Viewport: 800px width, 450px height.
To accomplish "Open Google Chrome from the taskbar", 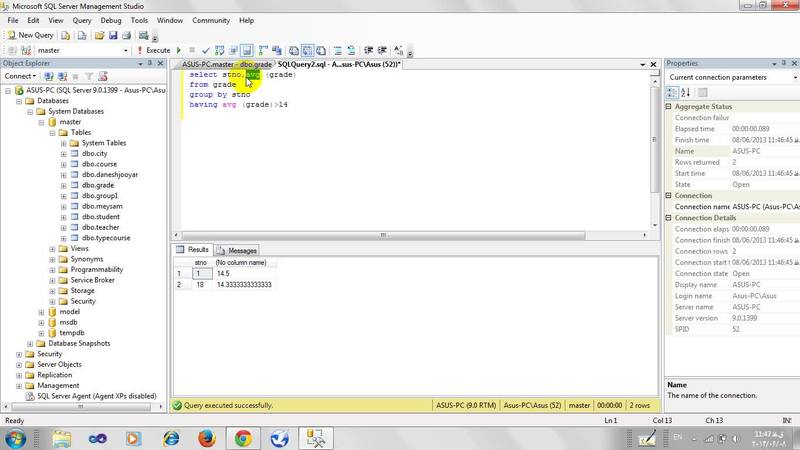I will (x=243, y=438).
